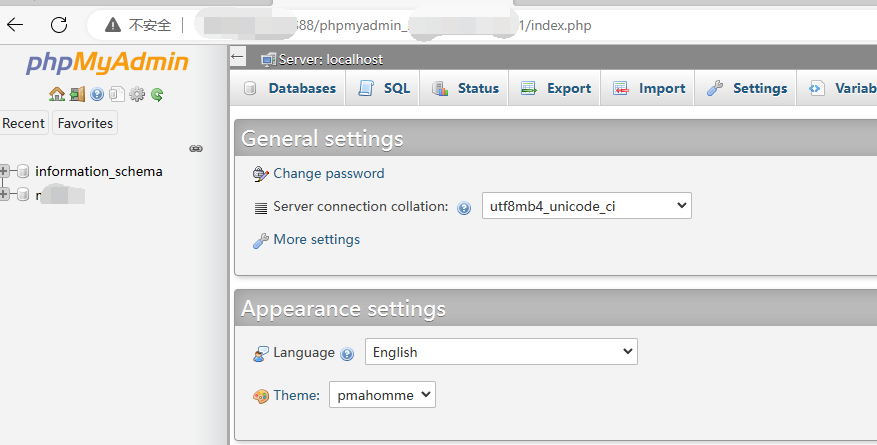This screenshot has height=445, width=877.
Task: Open the server connection collation dropdown
Action: [586, 206]
